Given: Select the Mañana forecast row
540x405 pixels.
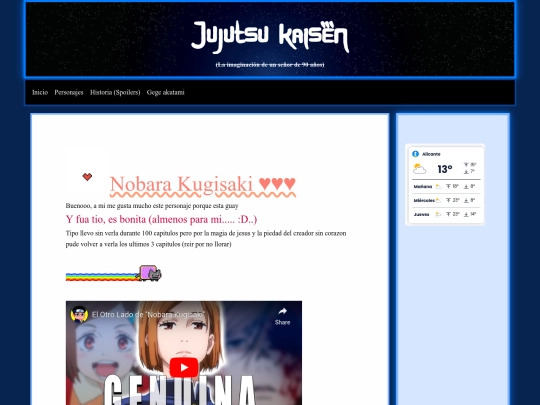Looking at the screenshot, I should (446, 186).
